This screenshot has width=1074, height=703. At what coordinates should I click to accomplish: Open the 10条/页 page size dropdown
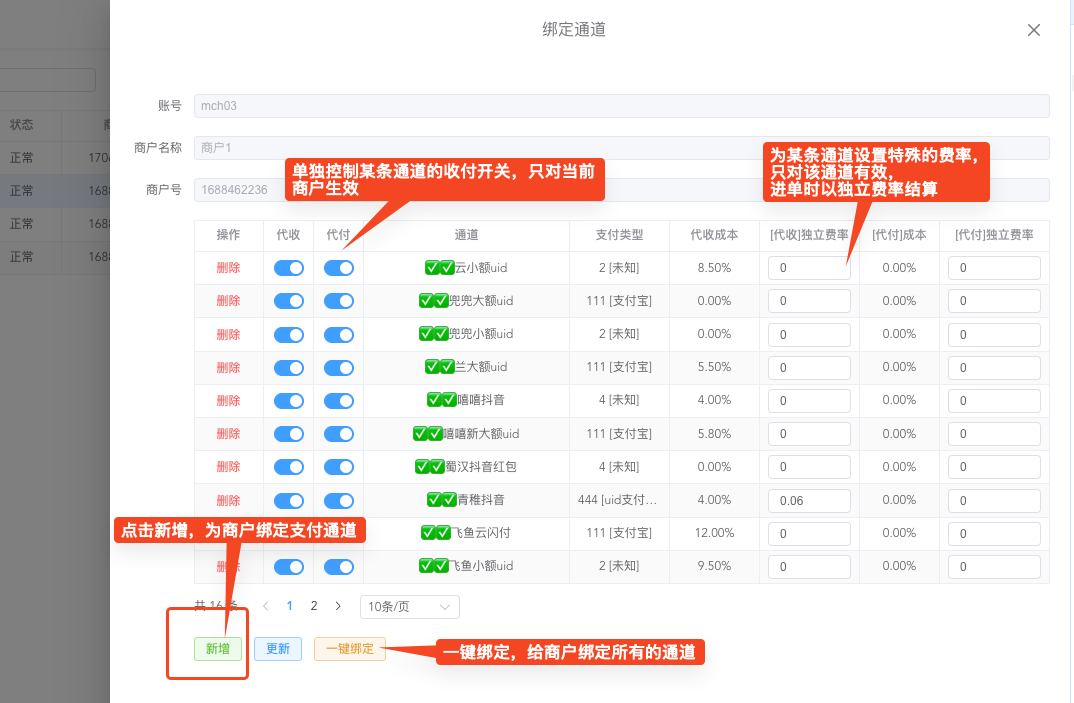pyautogui.click(x=409, y=606)
